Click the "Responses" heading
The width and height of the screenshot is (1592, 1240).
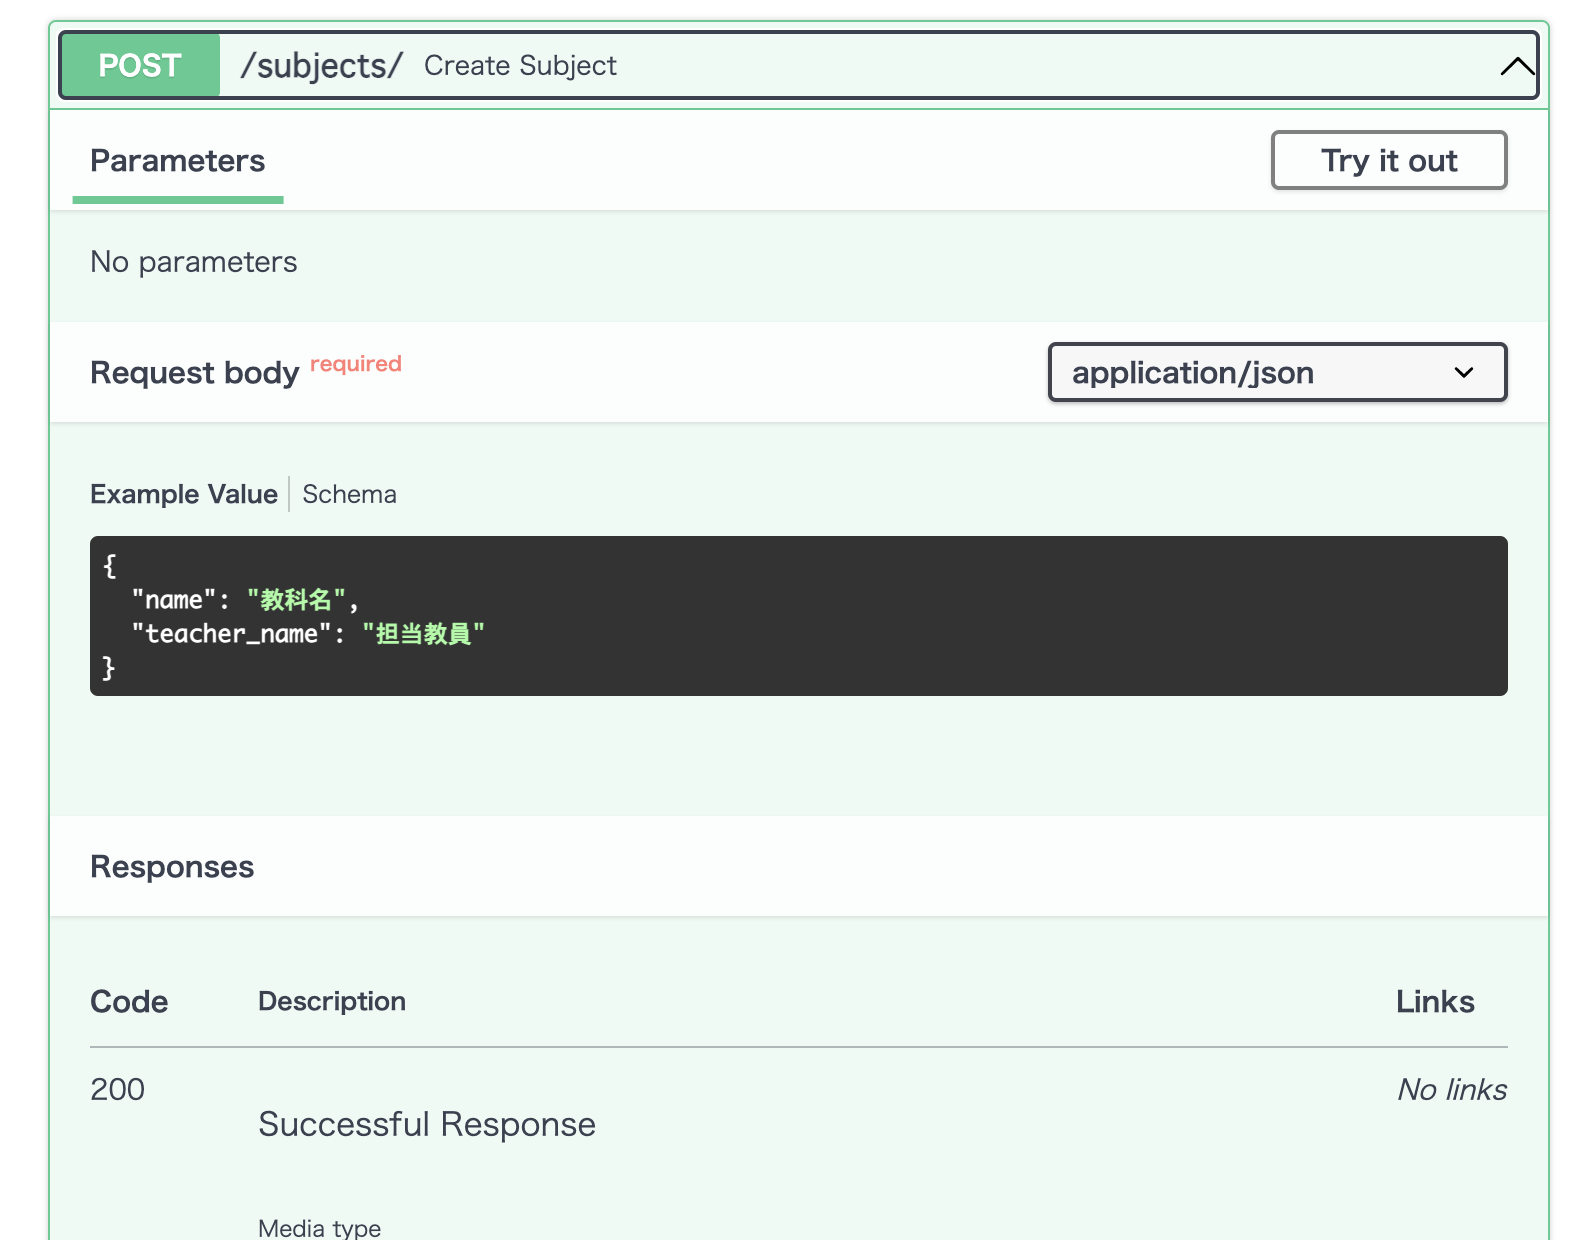click(x=172, y=866)
